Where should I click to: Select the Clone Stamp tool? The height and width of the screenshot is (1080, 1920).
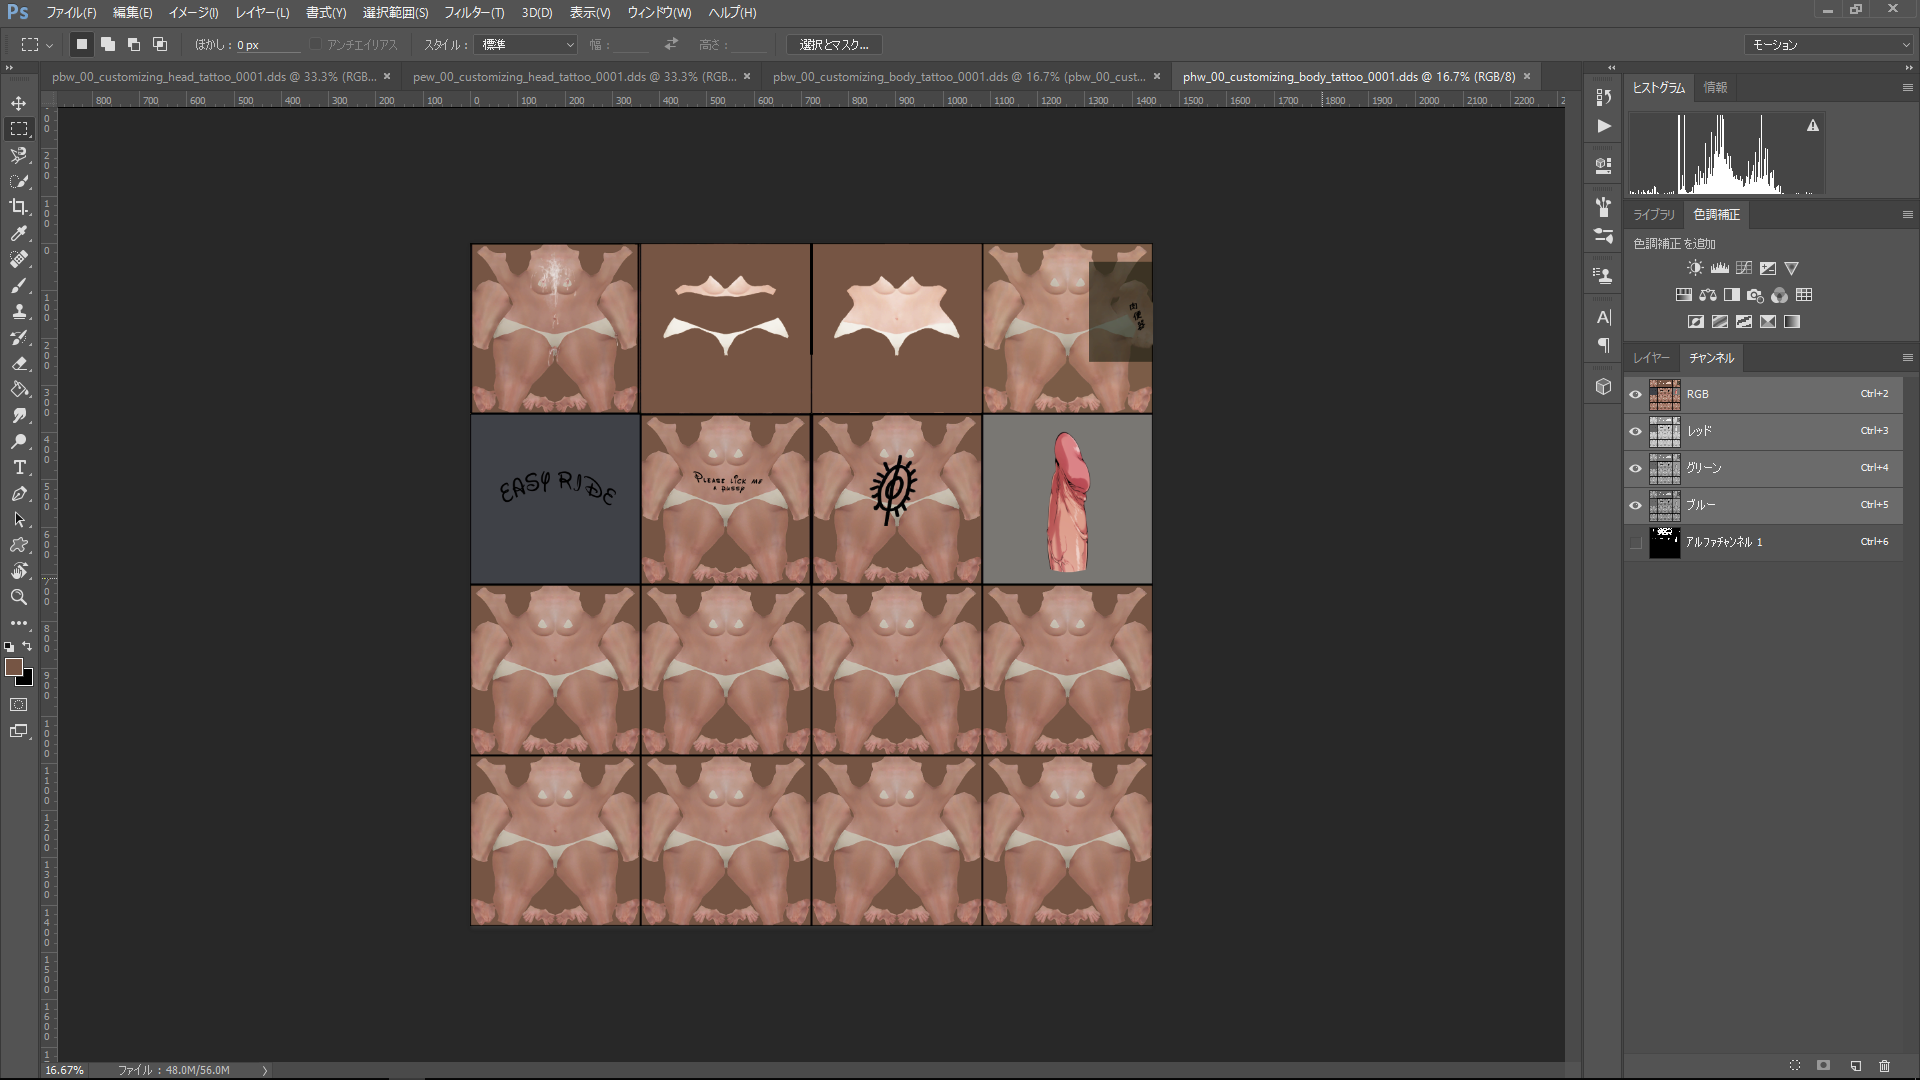(19, 311)
